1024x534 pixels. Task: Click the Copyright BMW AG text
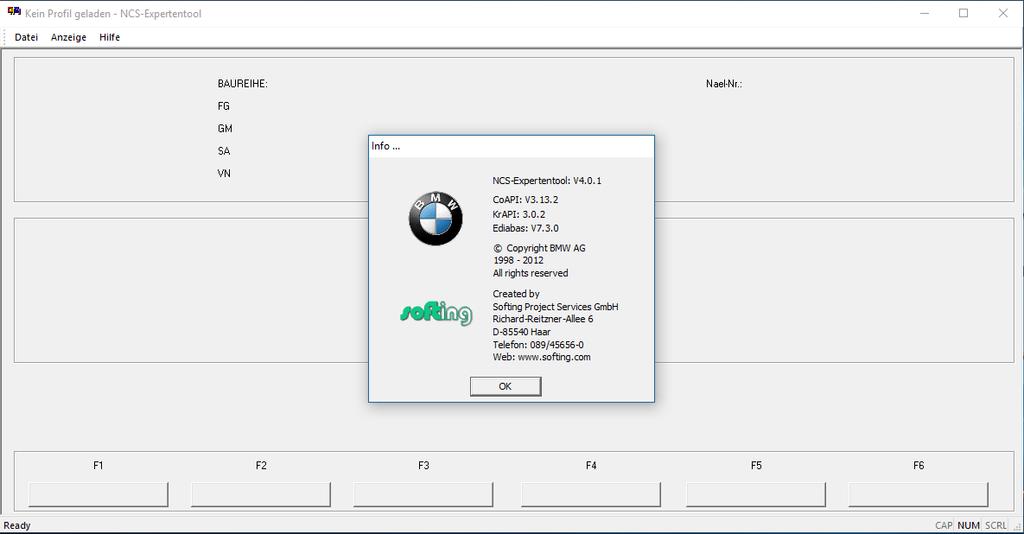[x=539, y=248]
